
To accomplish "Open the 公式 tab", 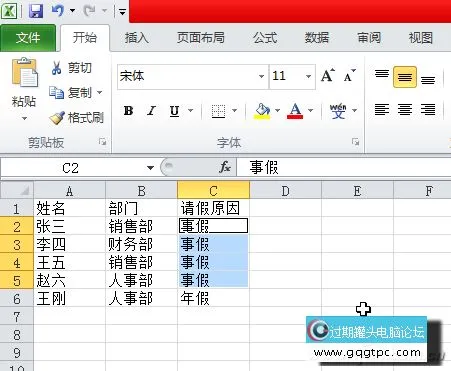I will [x=265, y=38].
